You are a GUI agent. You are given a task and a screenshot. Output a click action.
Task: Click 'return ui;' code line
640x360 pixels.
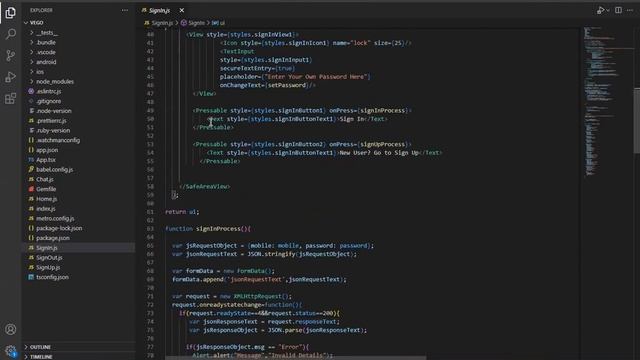182,212
